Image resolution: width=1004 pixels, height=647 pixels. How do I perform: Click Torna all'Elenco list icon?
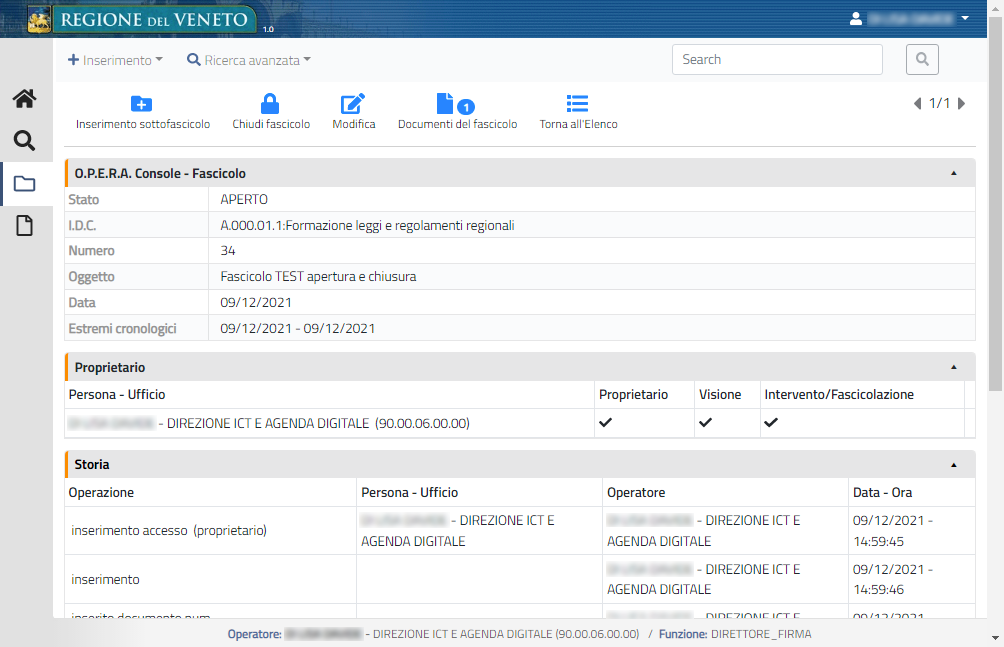point(578,103)
